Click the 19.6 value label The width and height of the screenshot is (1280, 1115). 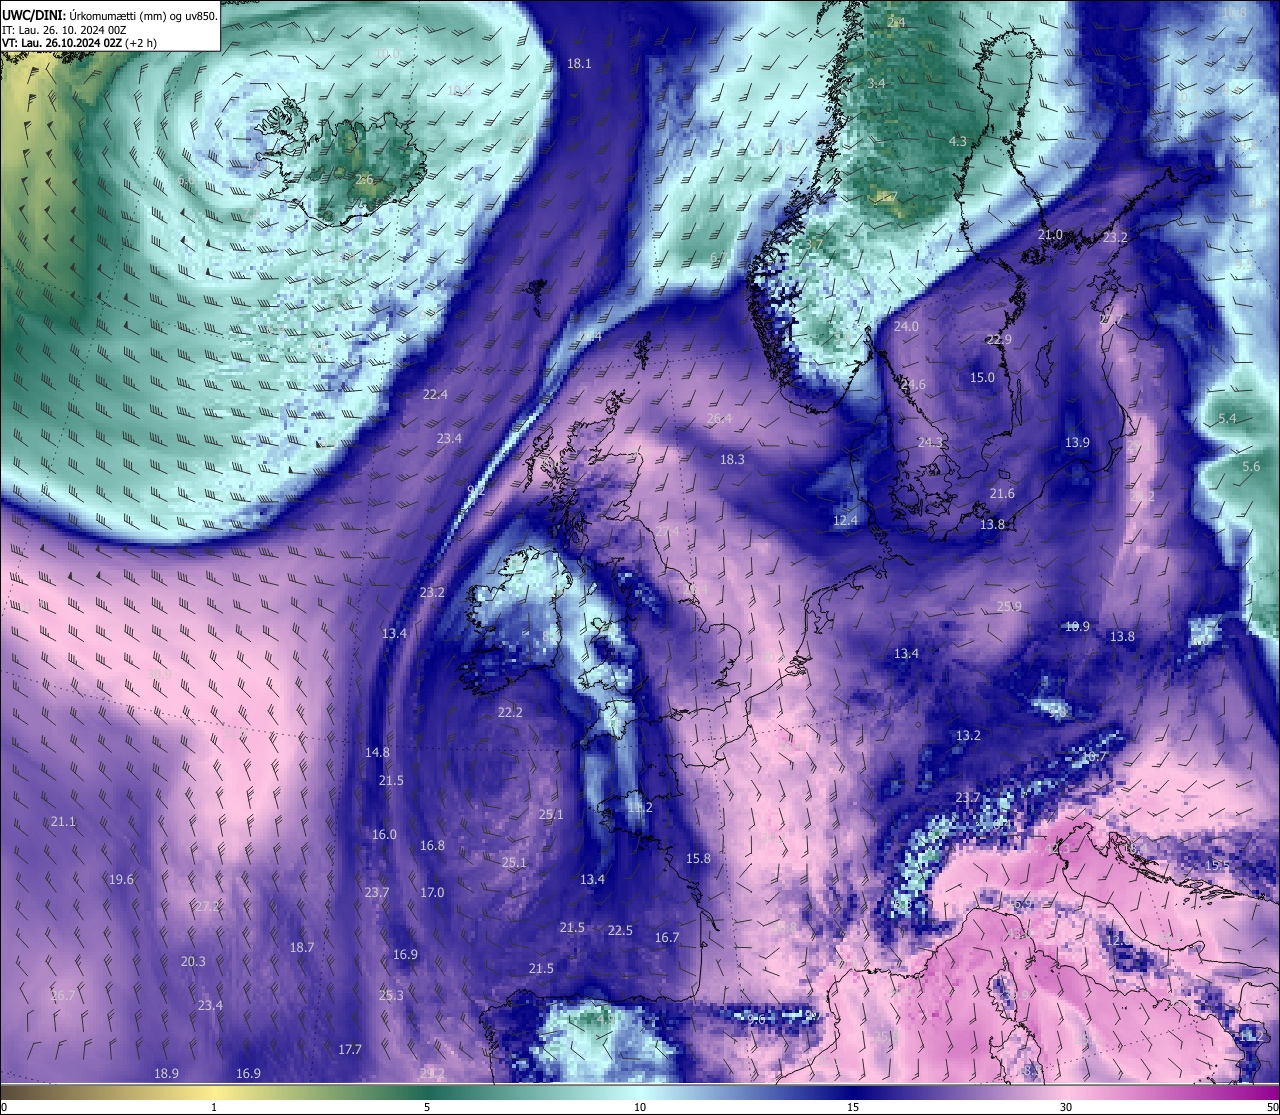tap(121, 879)
